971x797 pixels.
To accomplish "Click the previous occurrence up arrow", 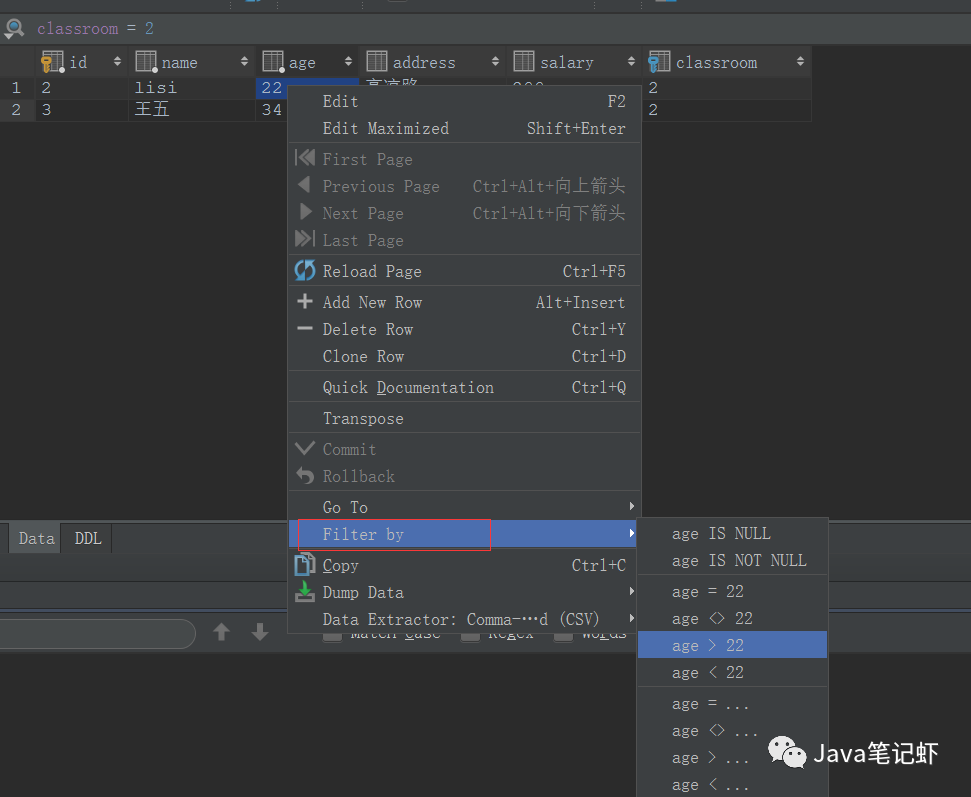I will (222, 632).
